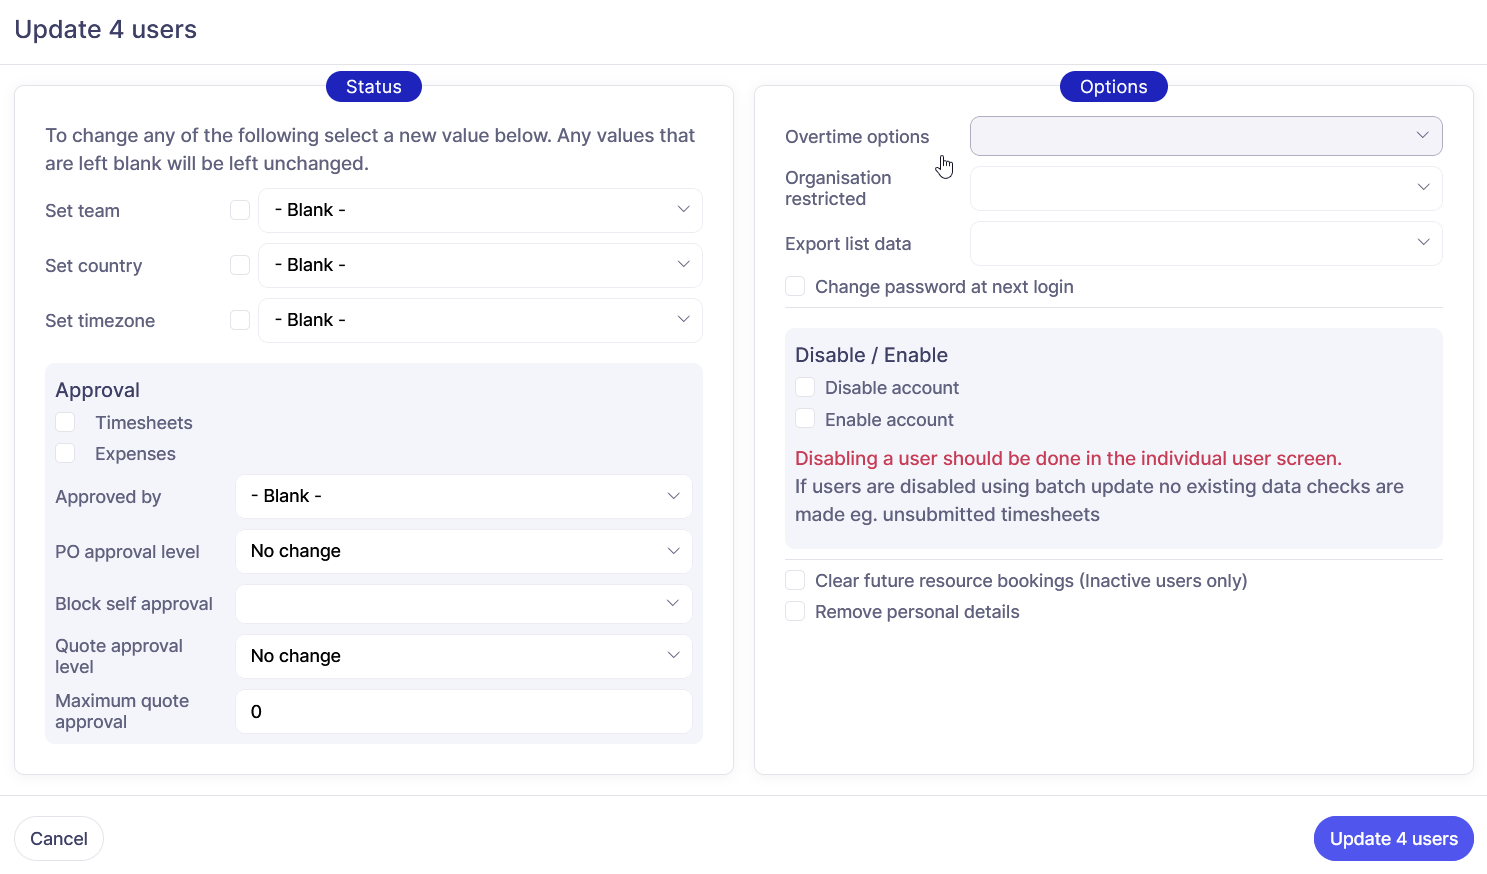Open the Set team dropdown

coord(480,210)
